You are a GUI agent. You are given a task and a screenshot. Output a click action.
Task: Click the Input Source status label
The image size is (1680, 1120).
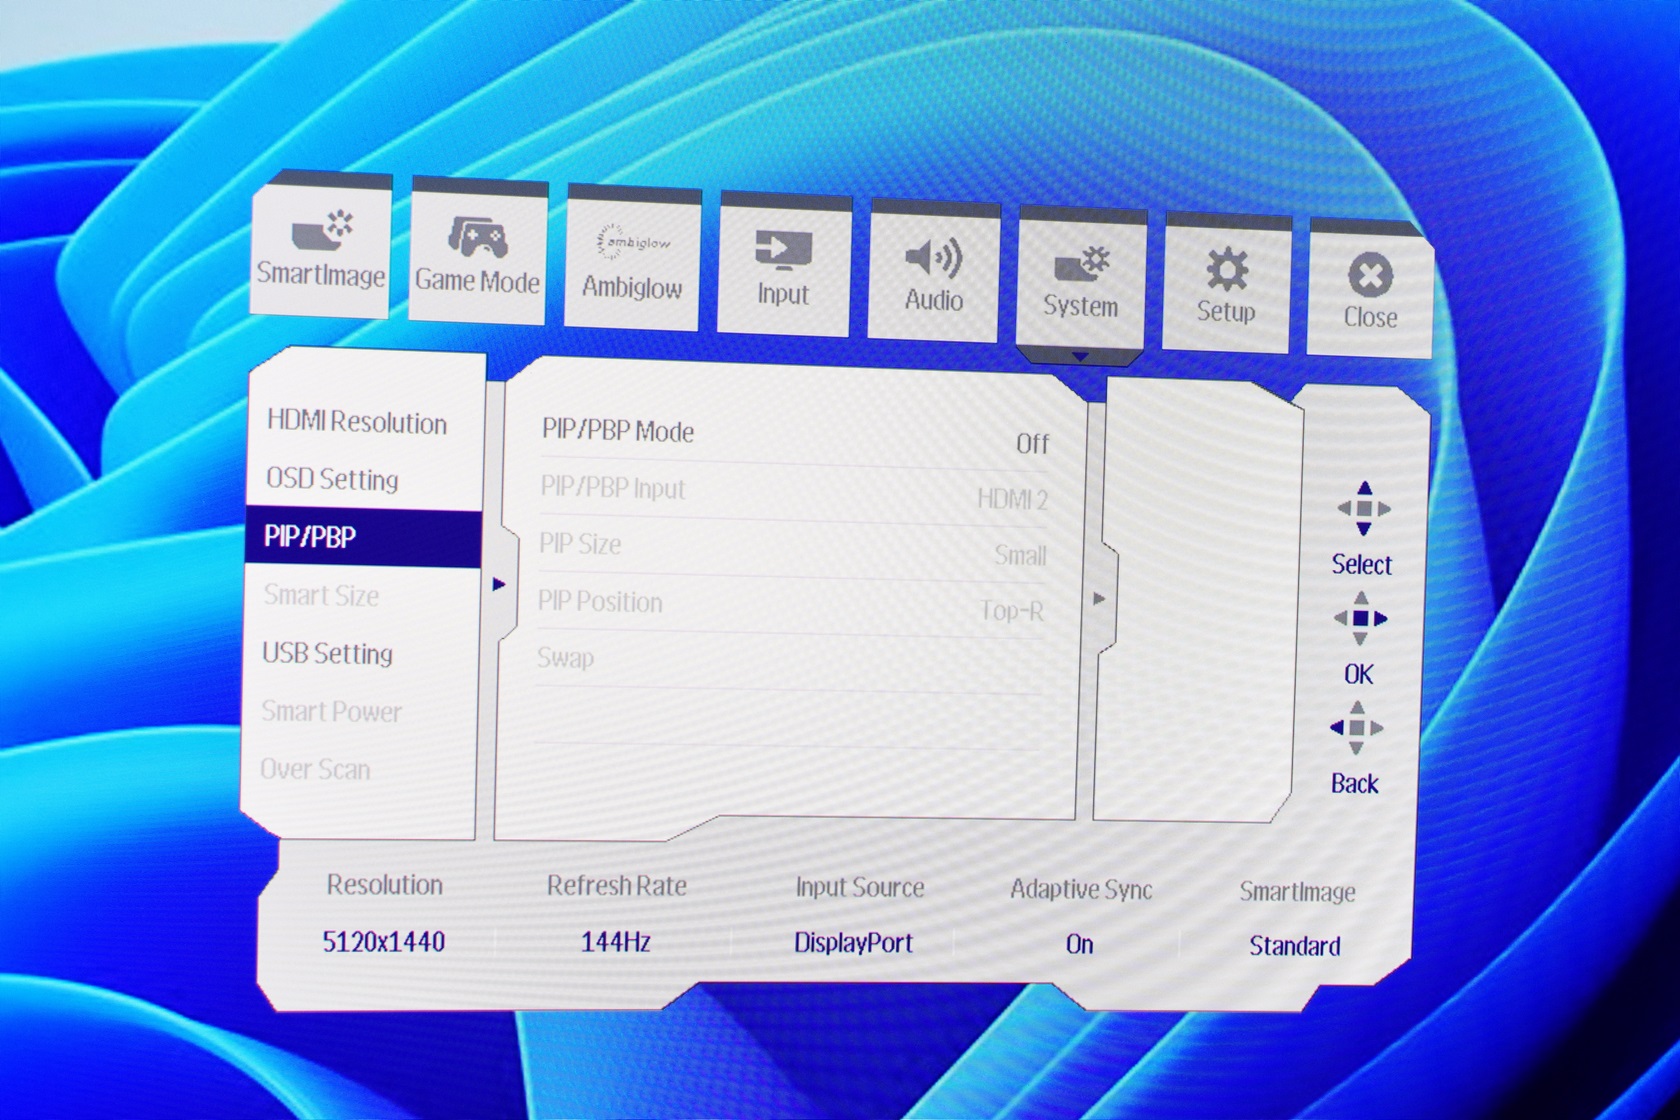click(860, 888)
